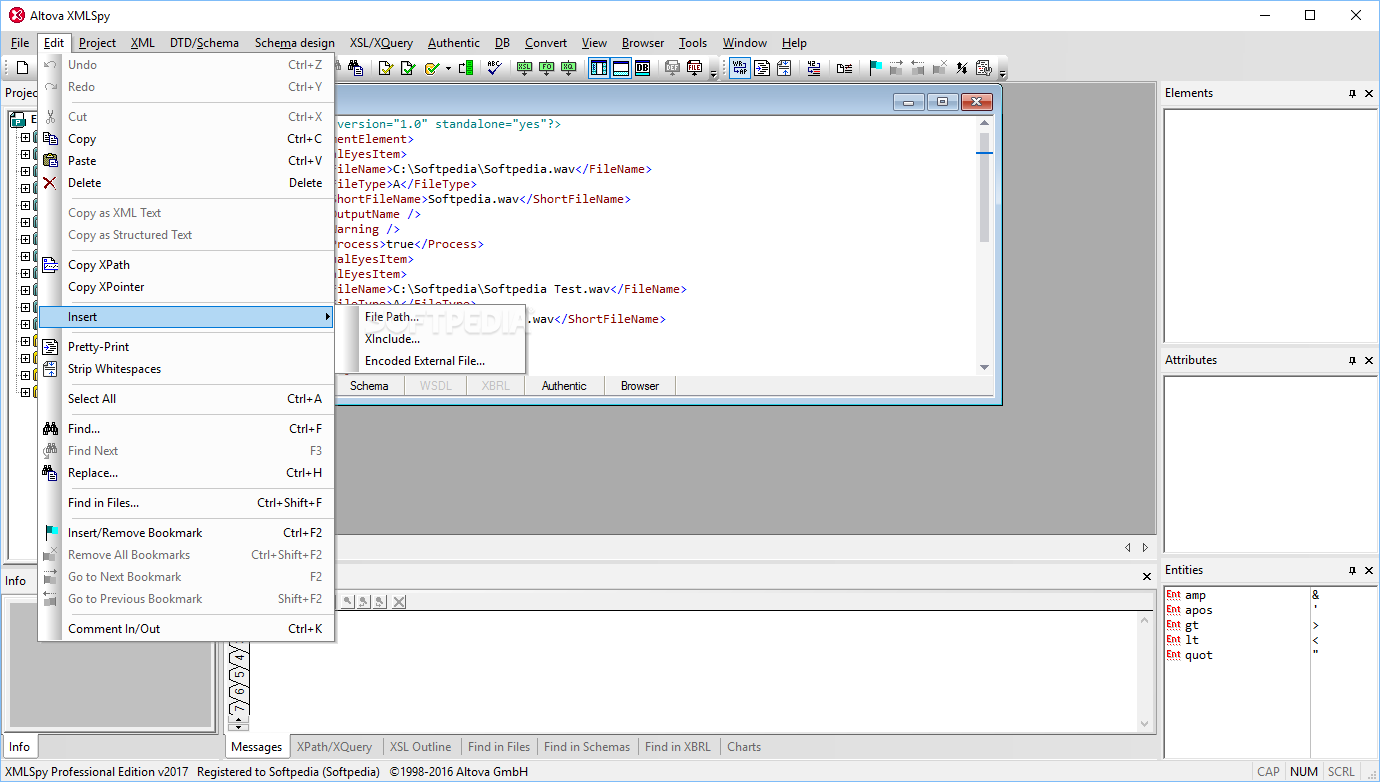Switch to the Browser view tab
Screen dimensions: 1380x782
[640, 386]
